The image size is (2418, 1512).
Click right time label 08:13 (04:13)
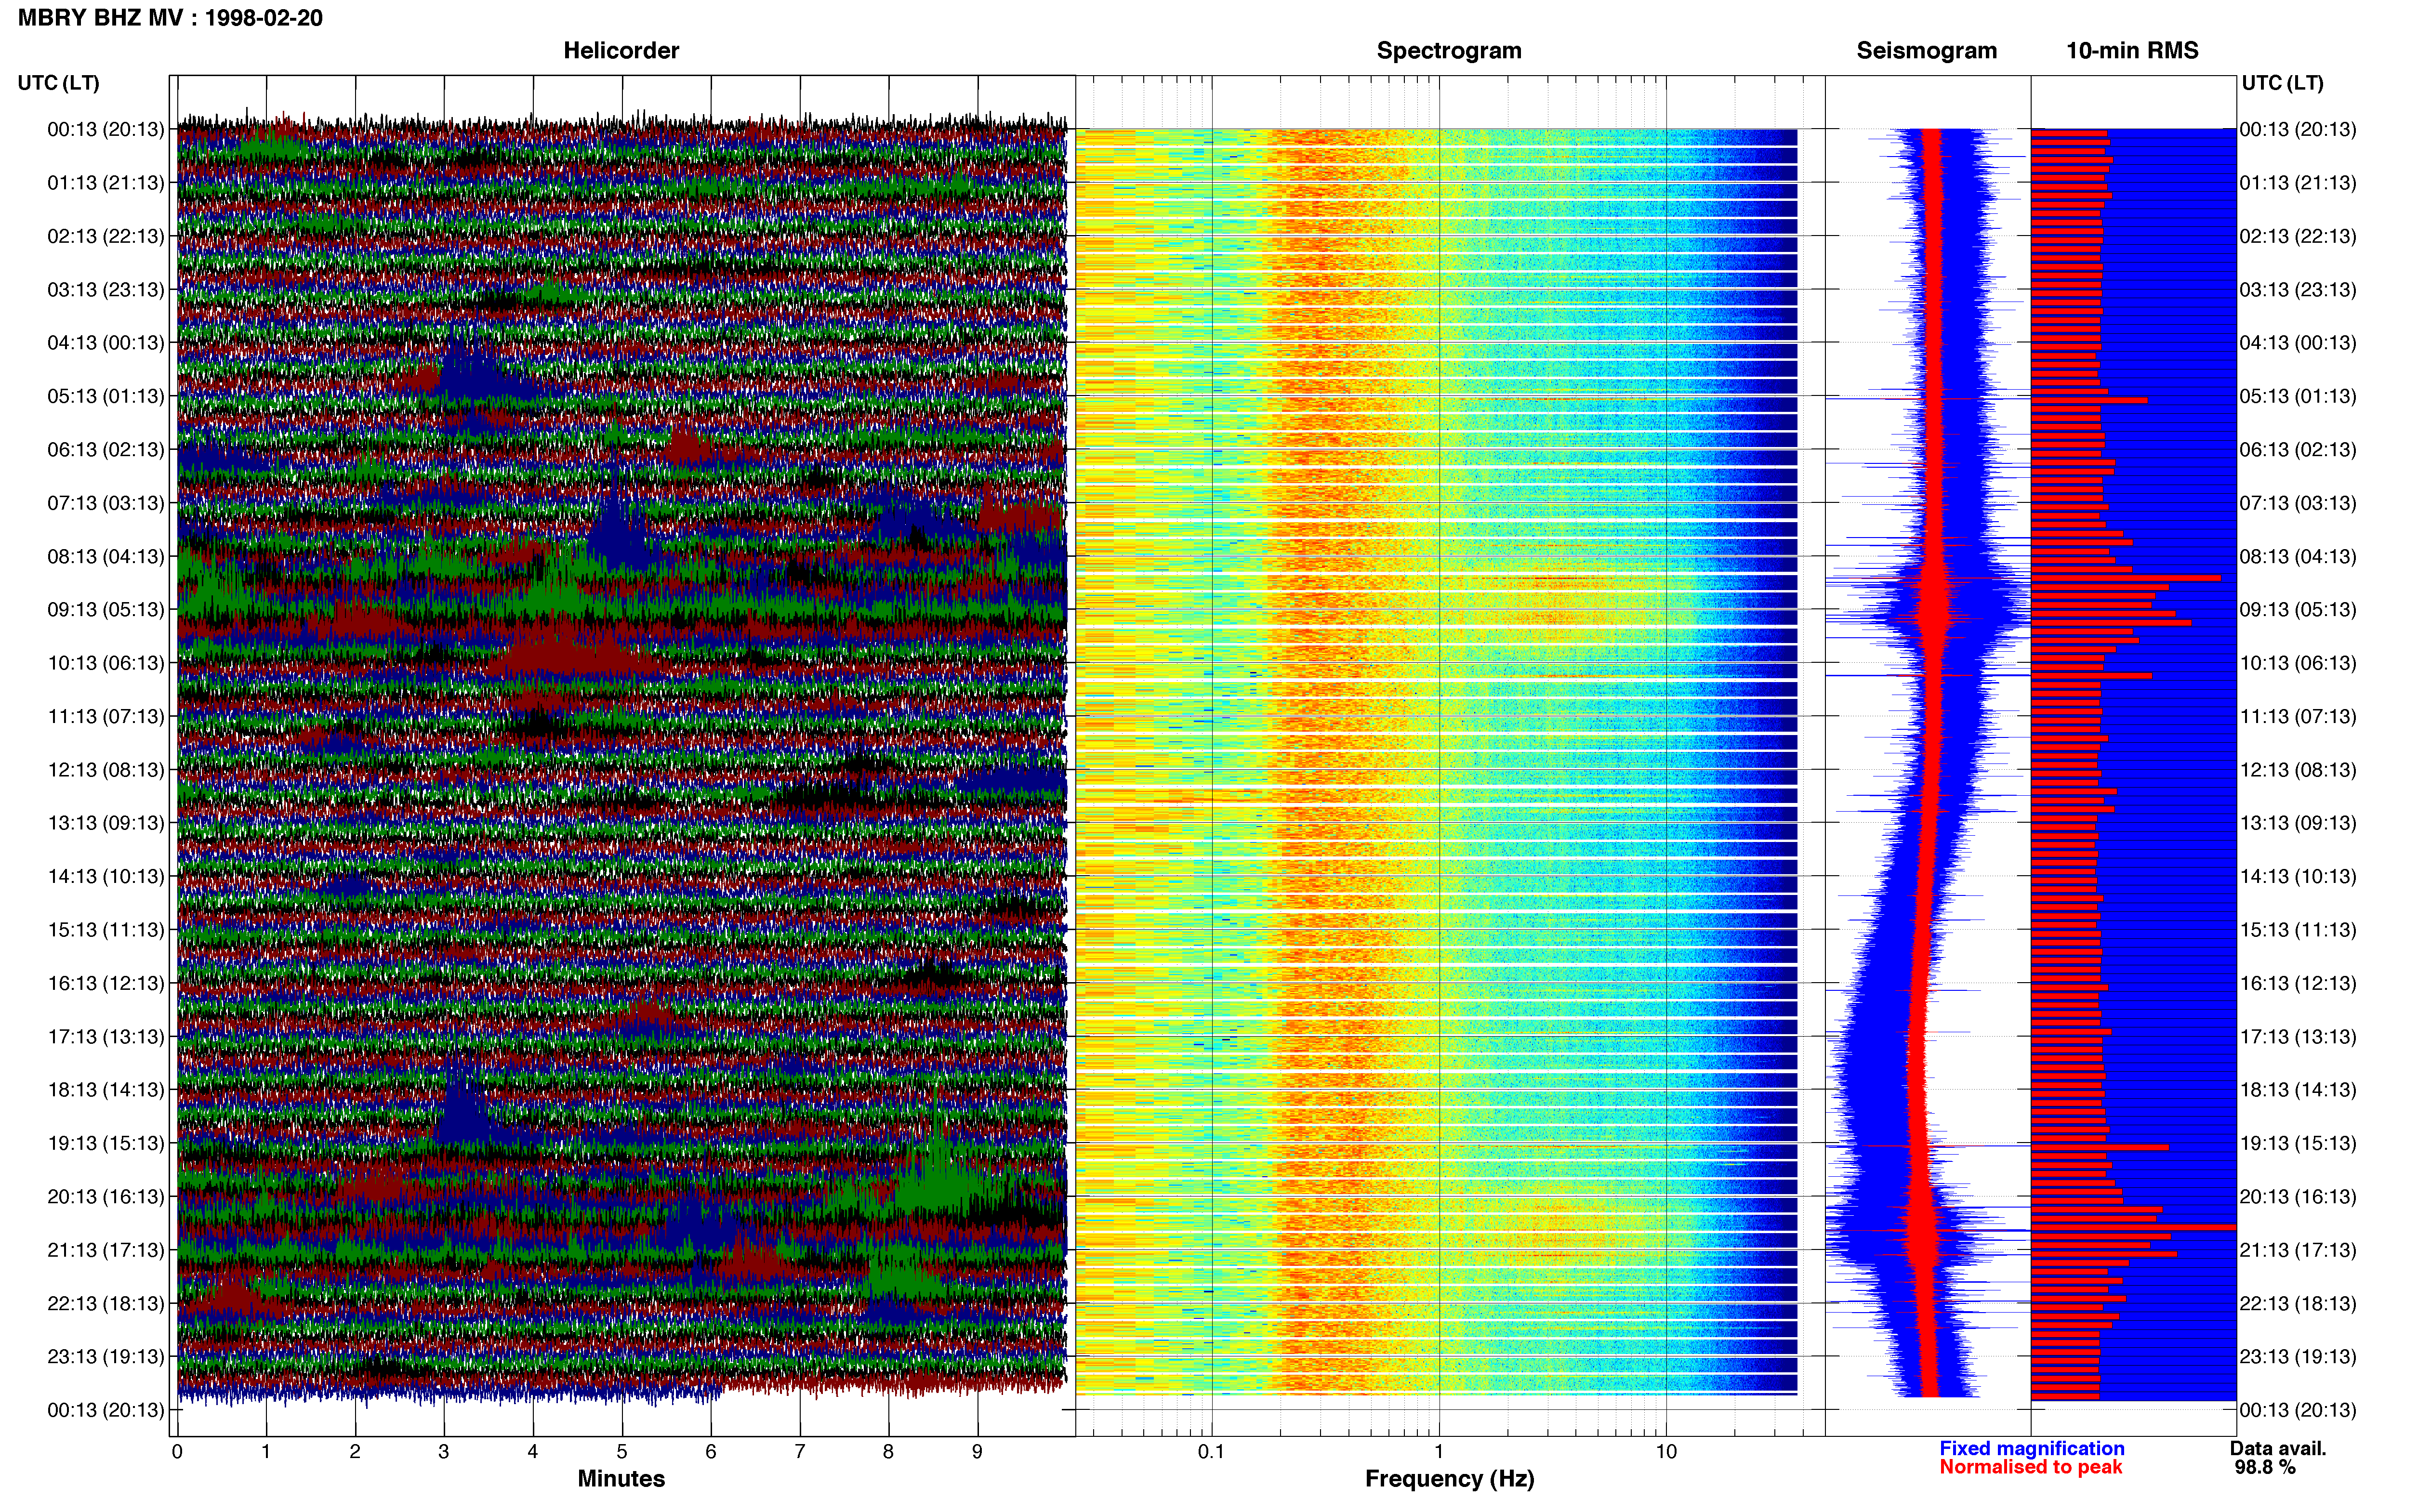coord(2298,556)
